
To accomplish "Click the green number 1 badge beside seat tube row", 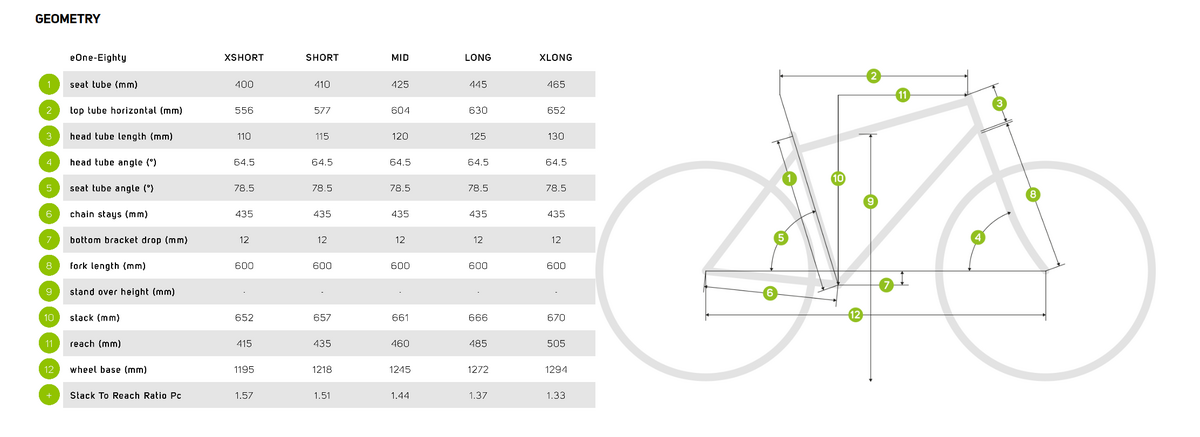I will coord(48,84).
